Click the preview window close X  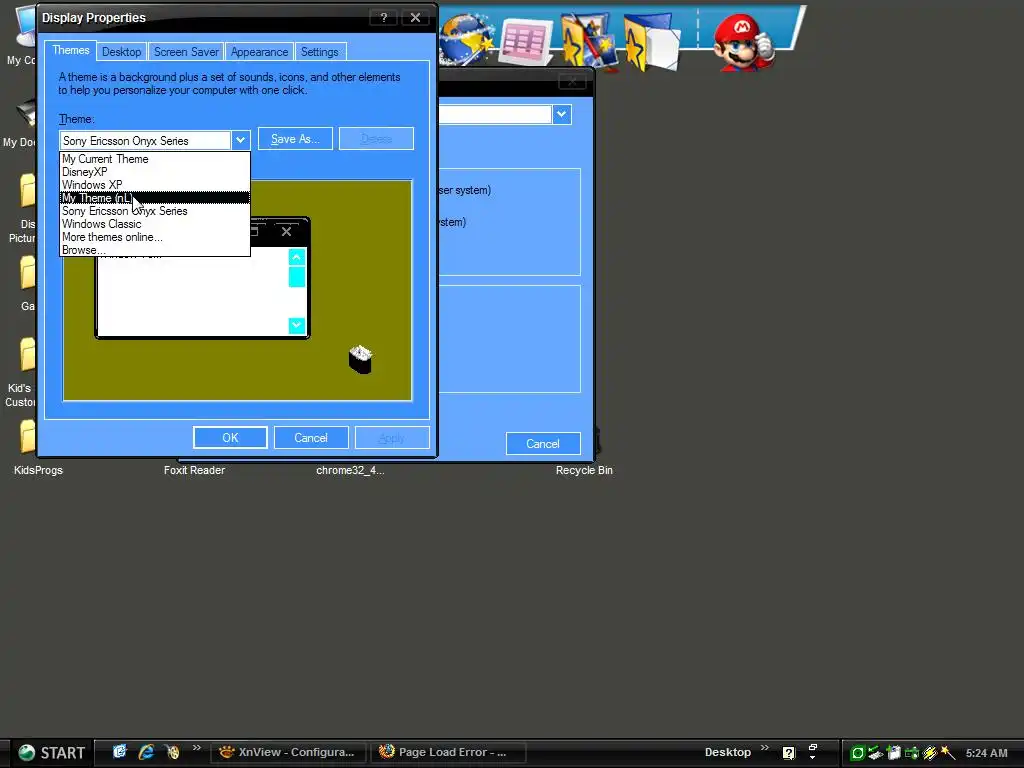[286, 231]
